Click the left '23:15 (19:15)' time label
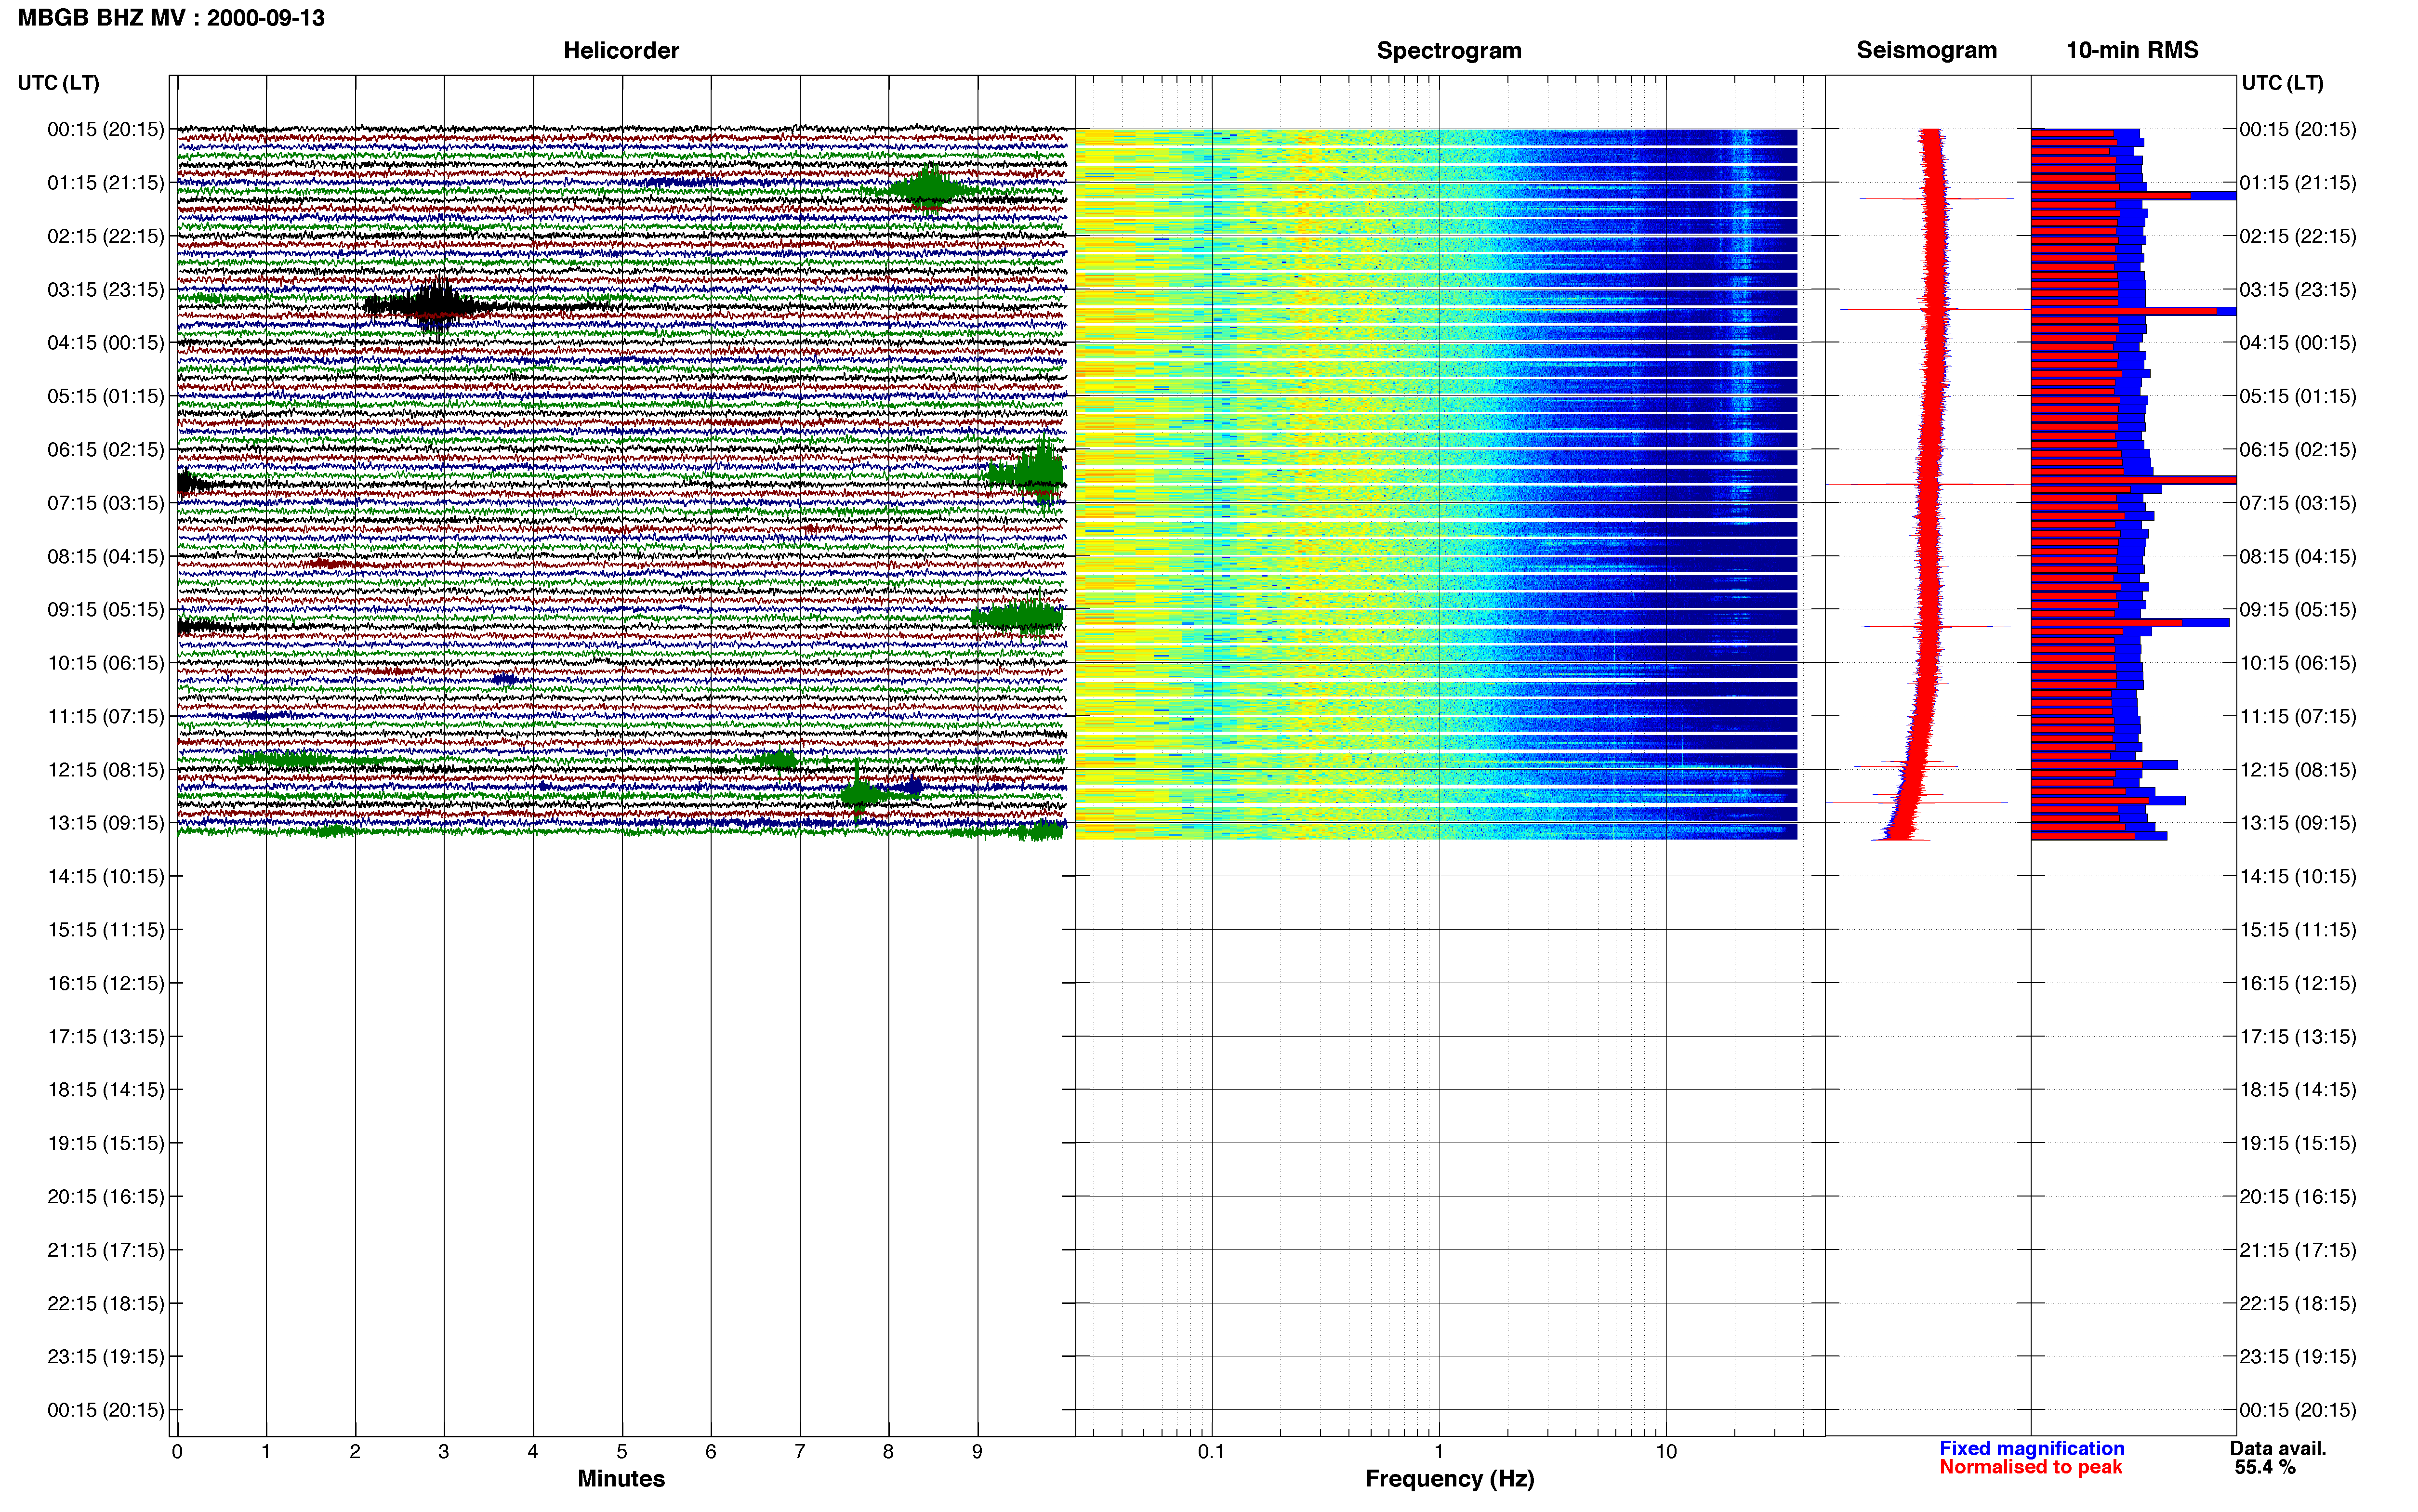The image size is (2418, 1512). [x=106, y=1357]
